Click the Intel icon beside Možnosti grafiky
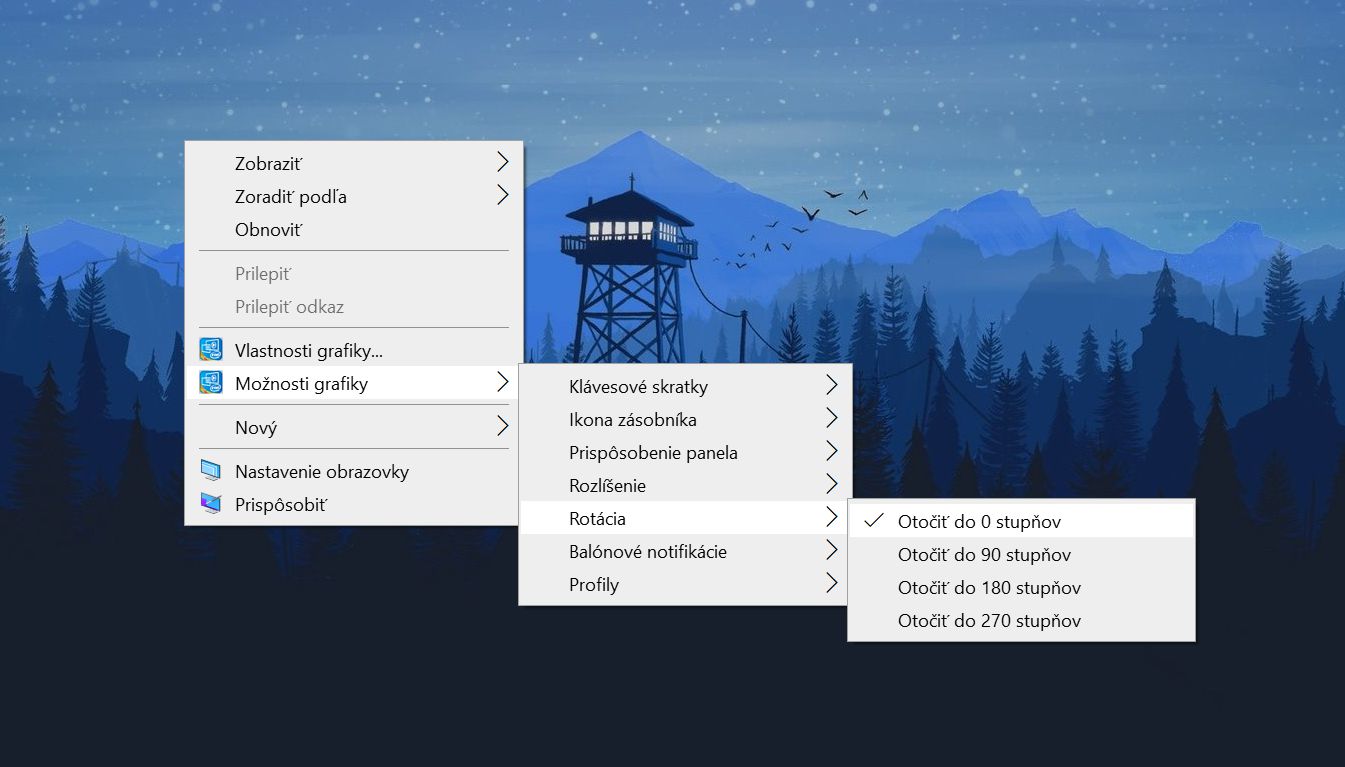This screenshot has height=767, width=1345. coord(211,383)
